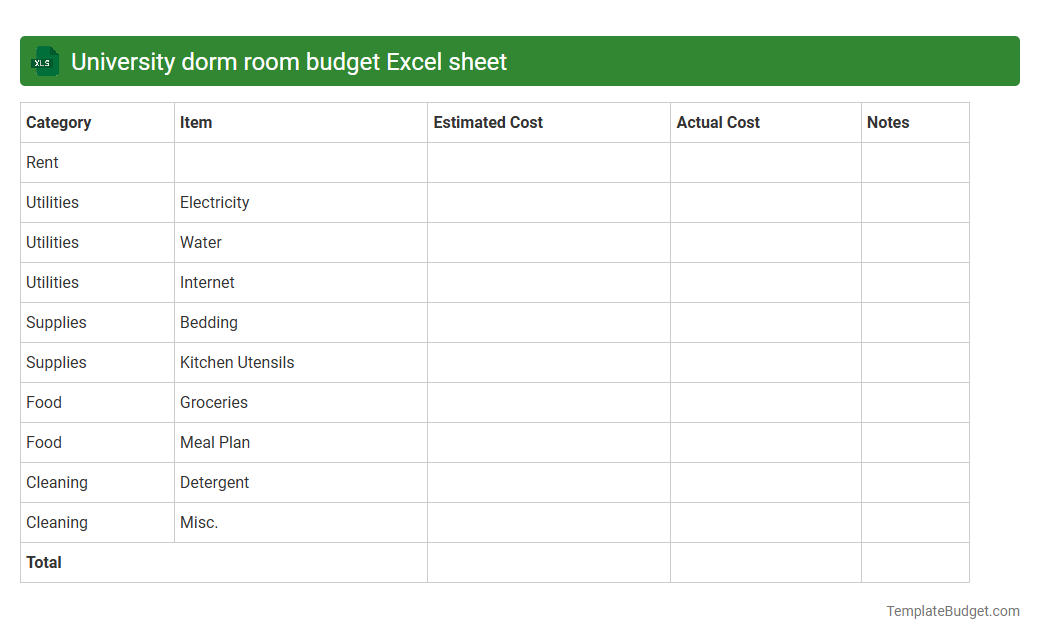Click the Misc. item cell
The width and height of the screenshot is (1040, 640).
199,522
